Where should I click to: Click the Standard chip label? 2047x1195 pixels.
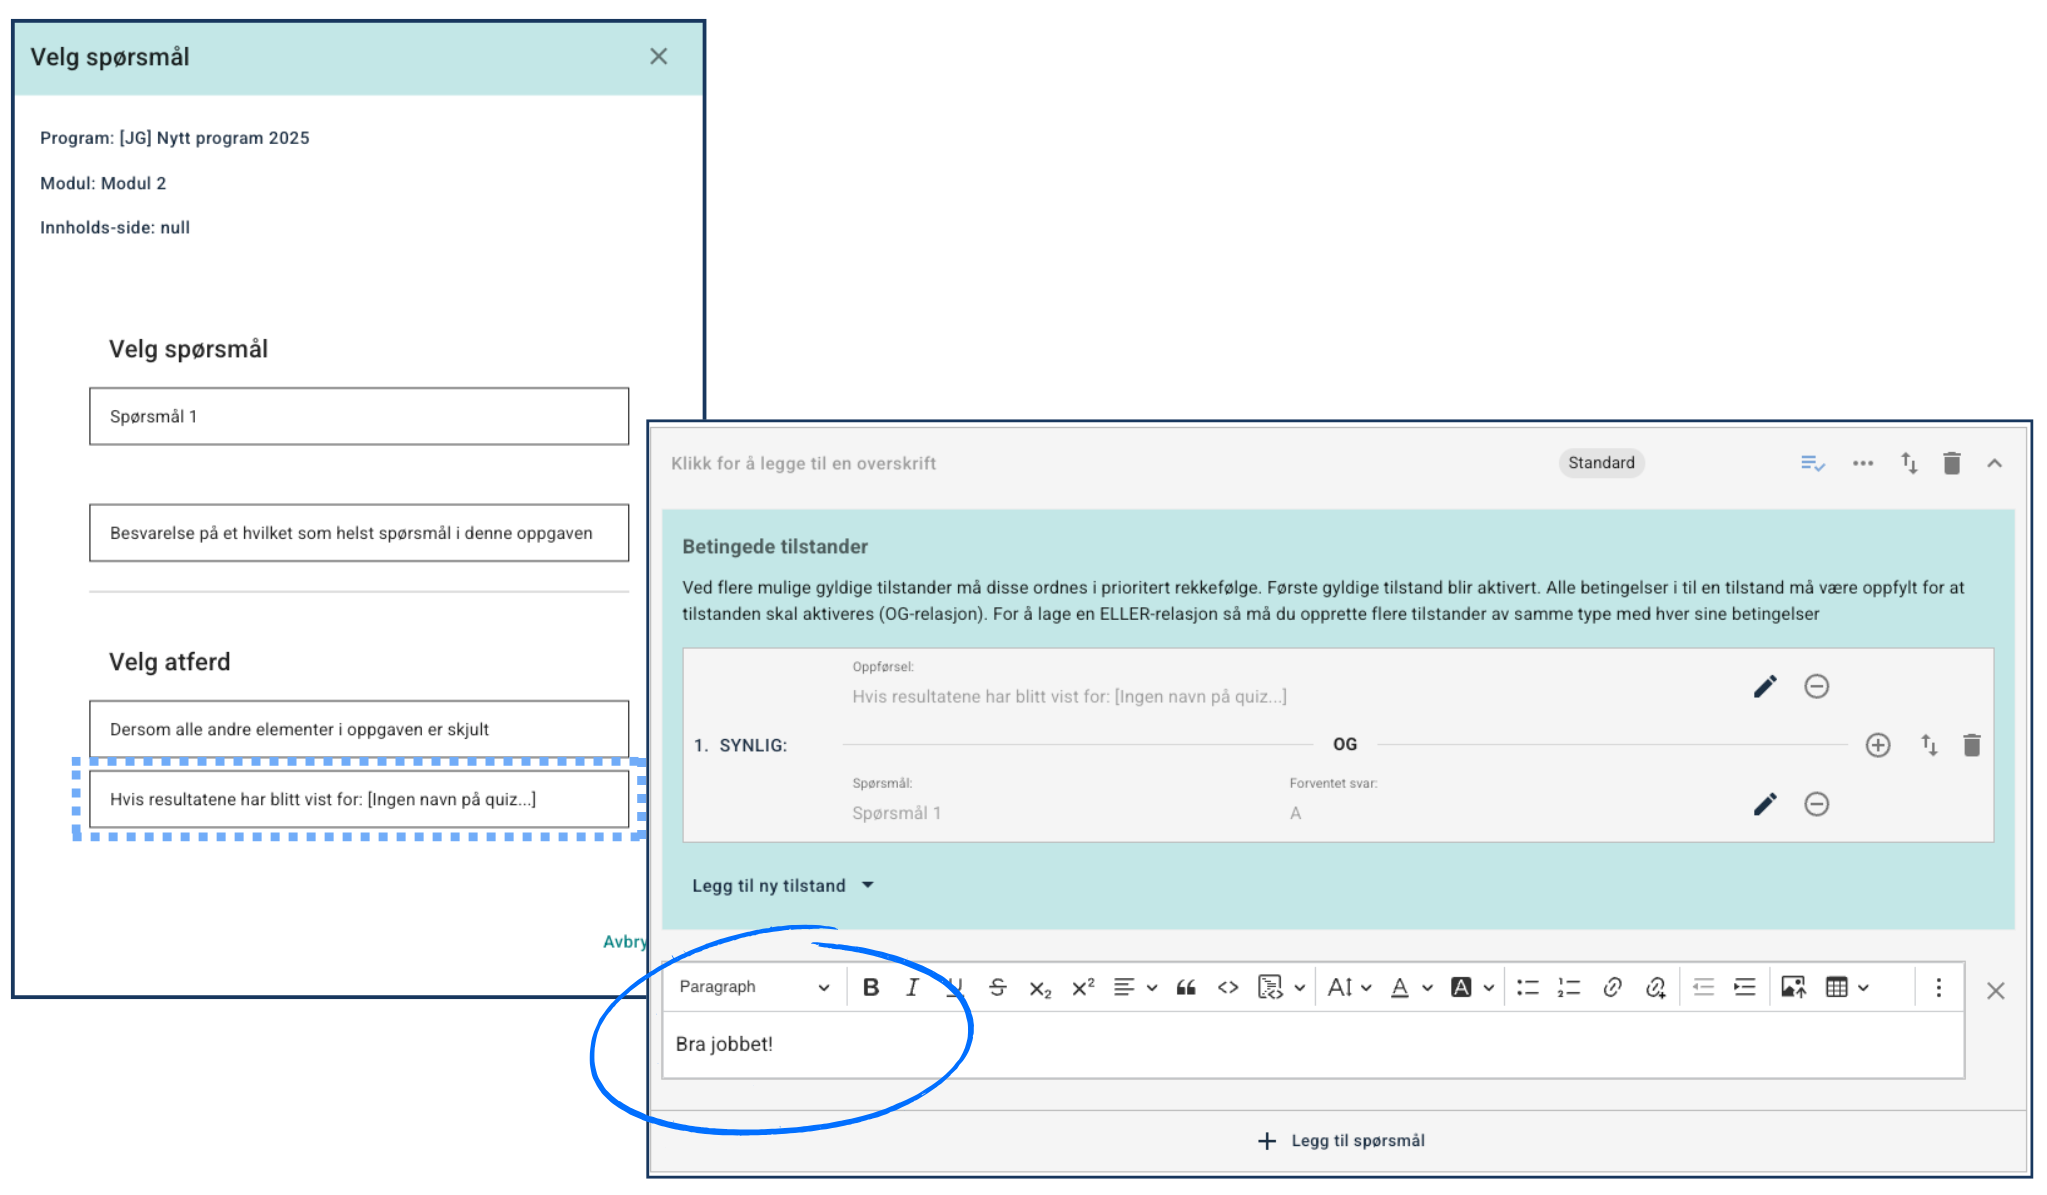[1600, 463]
